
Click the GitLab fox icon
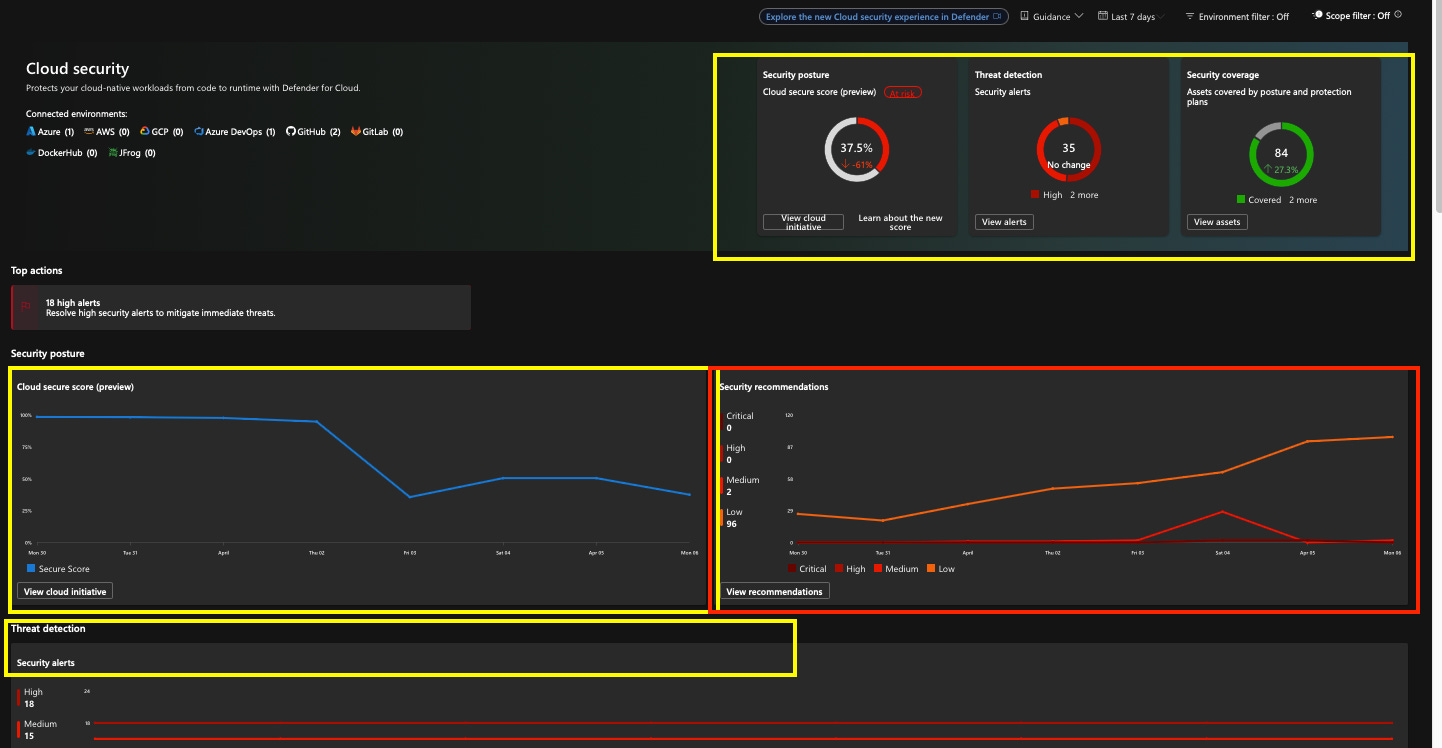point(355,132)
